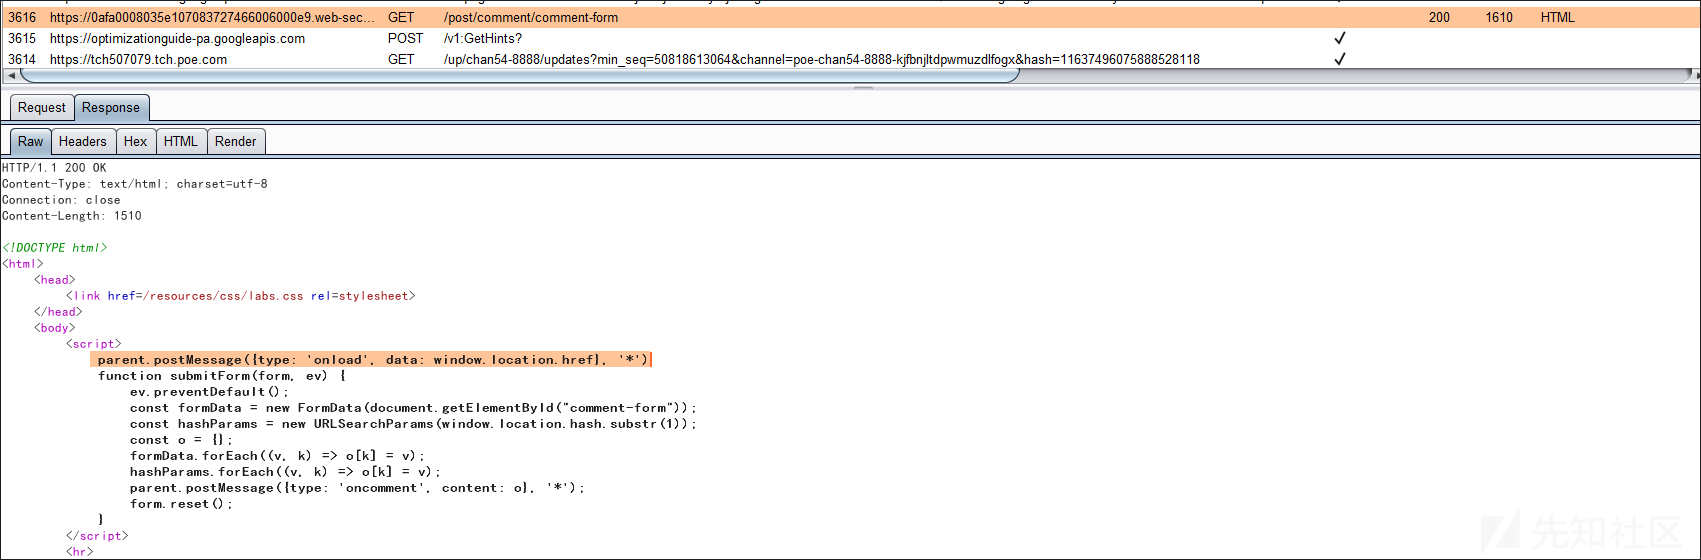
Task: Click the 200 status cell
Action: (1439, 17)
